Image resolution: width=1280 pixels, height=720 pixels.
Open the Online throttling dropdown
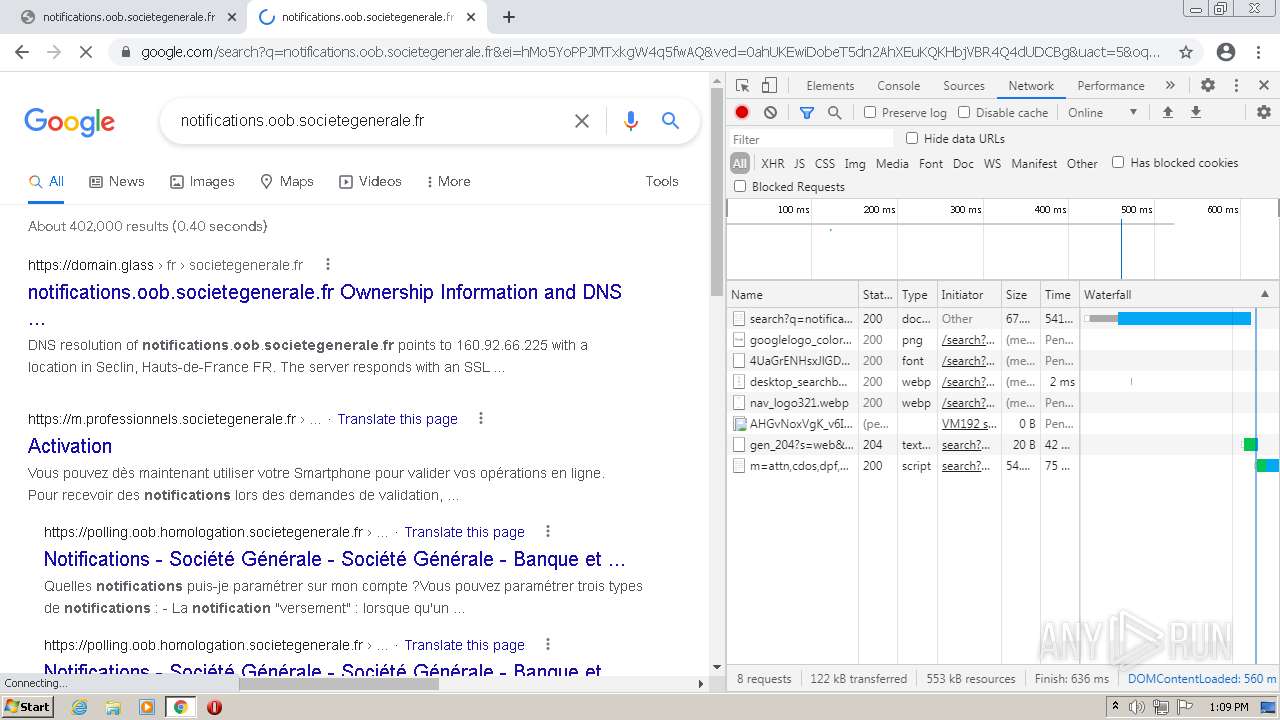pyautogui.click(x=1103, y=113)
